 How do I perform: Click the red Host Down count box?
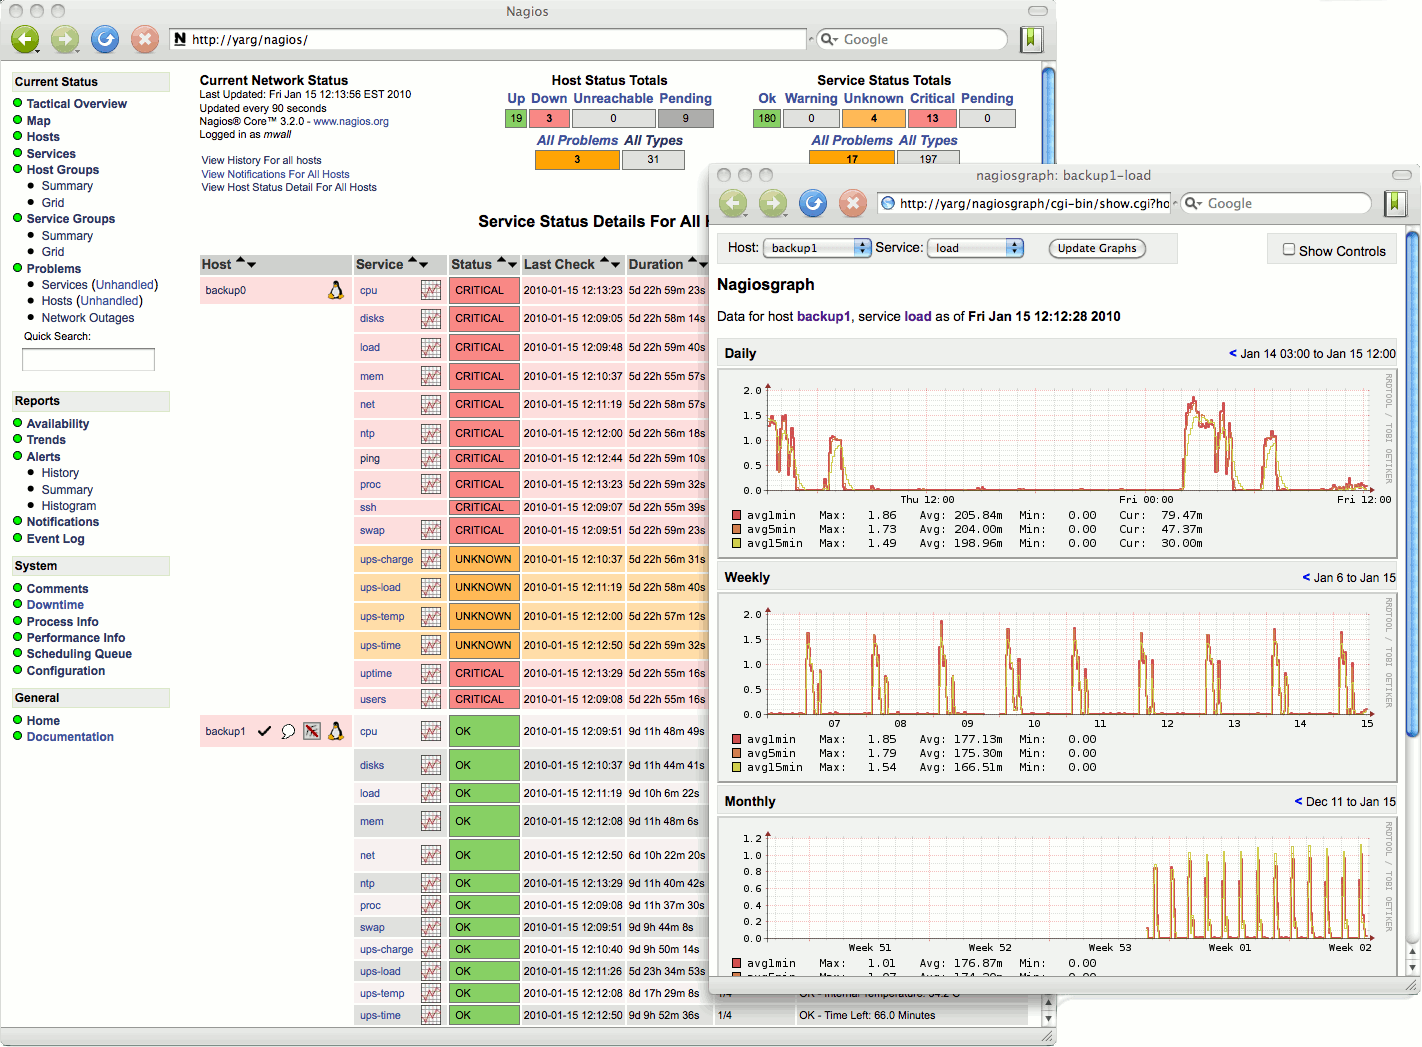(549, 118)
